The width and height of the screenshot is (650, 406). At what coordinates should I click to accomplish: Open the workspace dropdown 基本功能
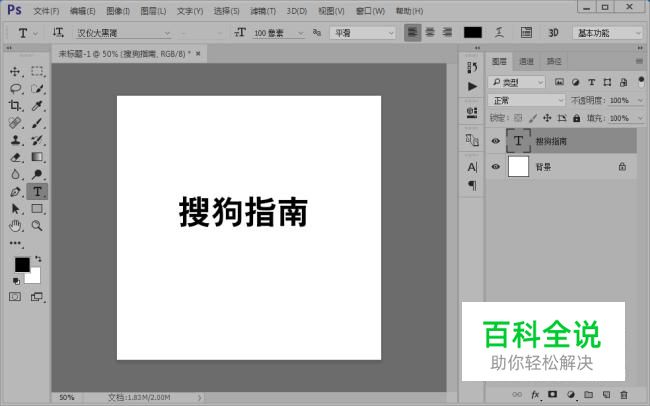coord(607,33)
